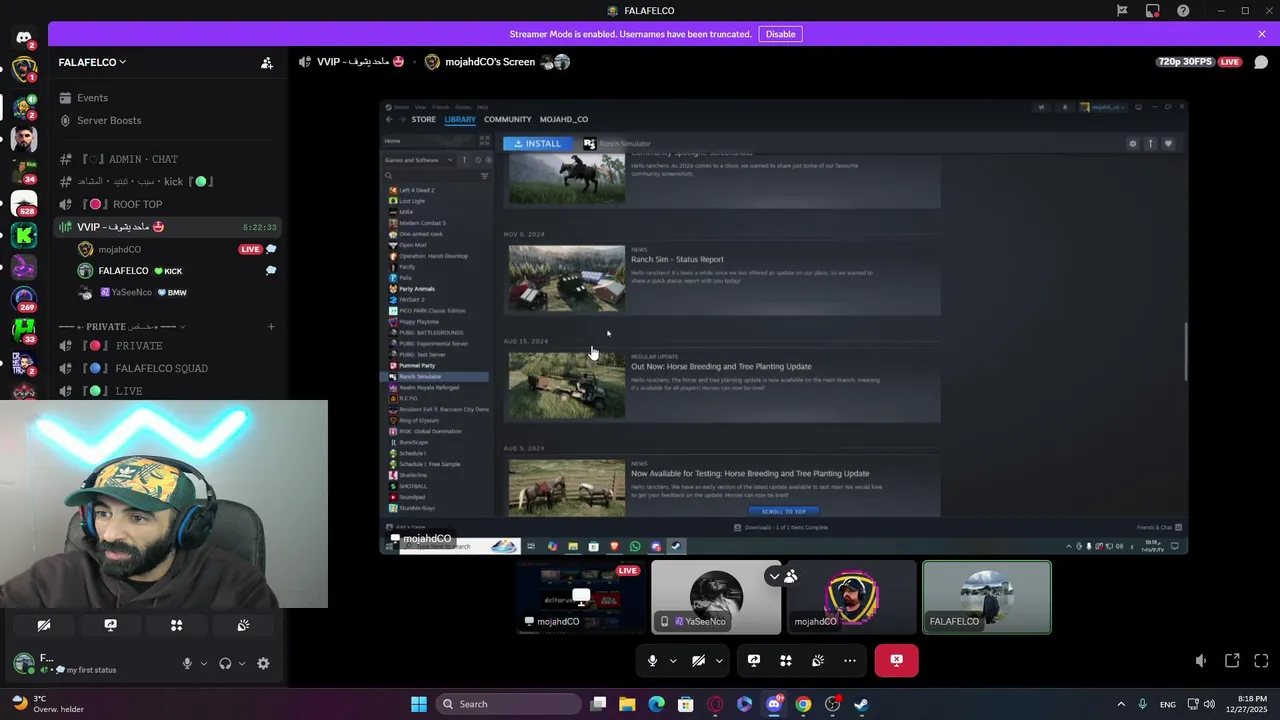Join the FALAFELCO SQUAD voice channel
Screen dimensions: 1280x720
pos(167,368)
